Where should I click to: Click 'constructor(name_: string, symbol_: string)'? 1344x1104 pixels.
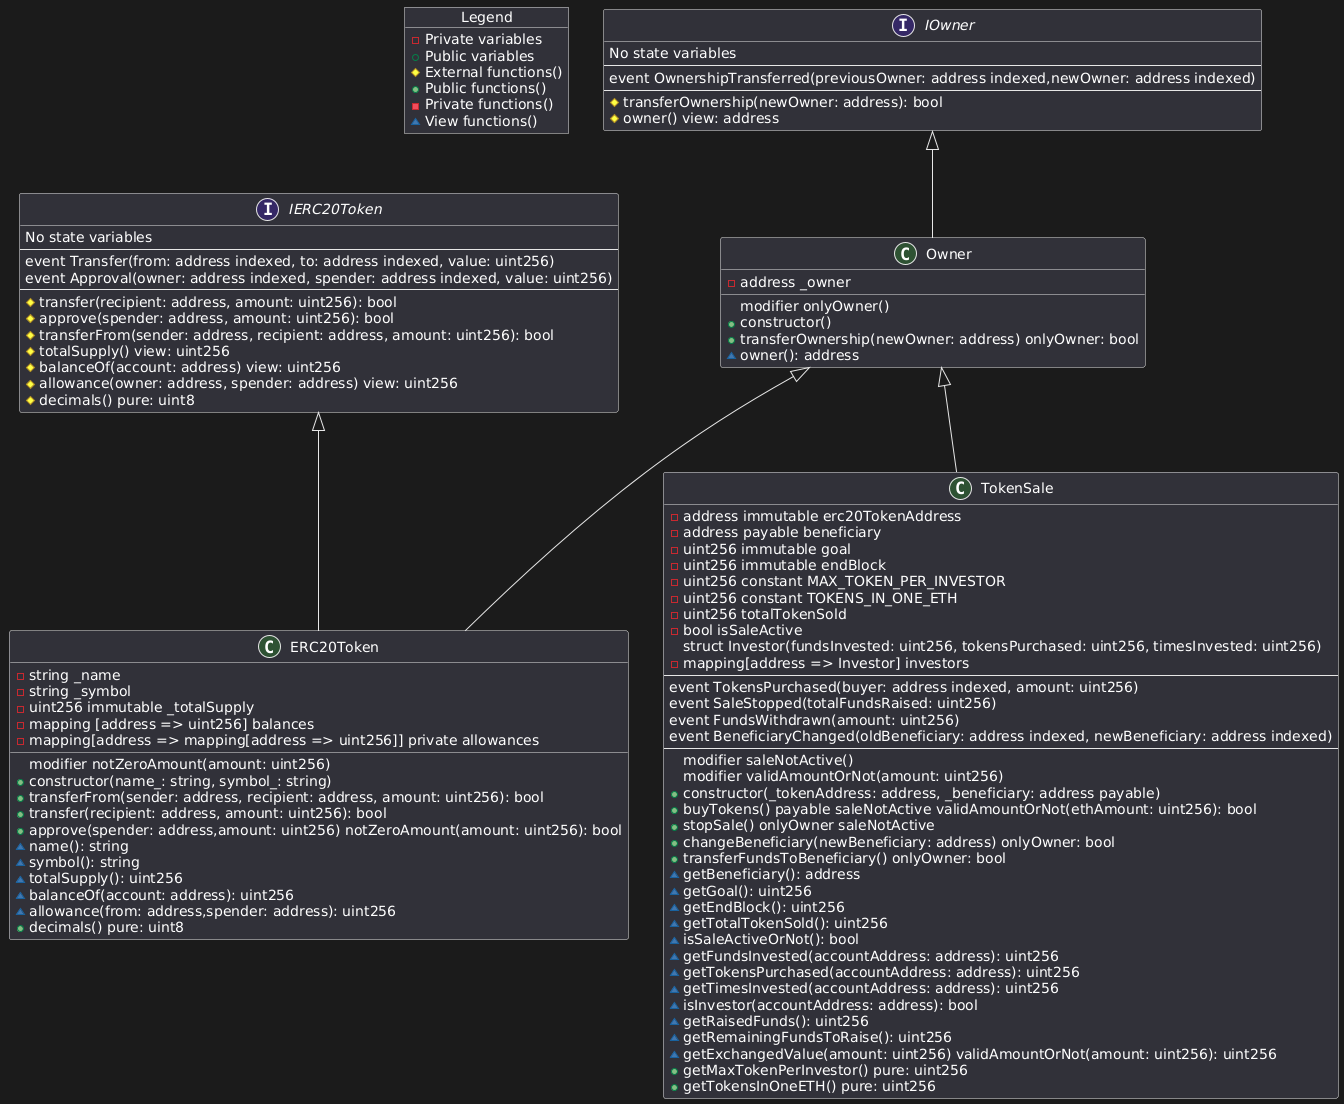pyautogui.click(x=180, y=781)
